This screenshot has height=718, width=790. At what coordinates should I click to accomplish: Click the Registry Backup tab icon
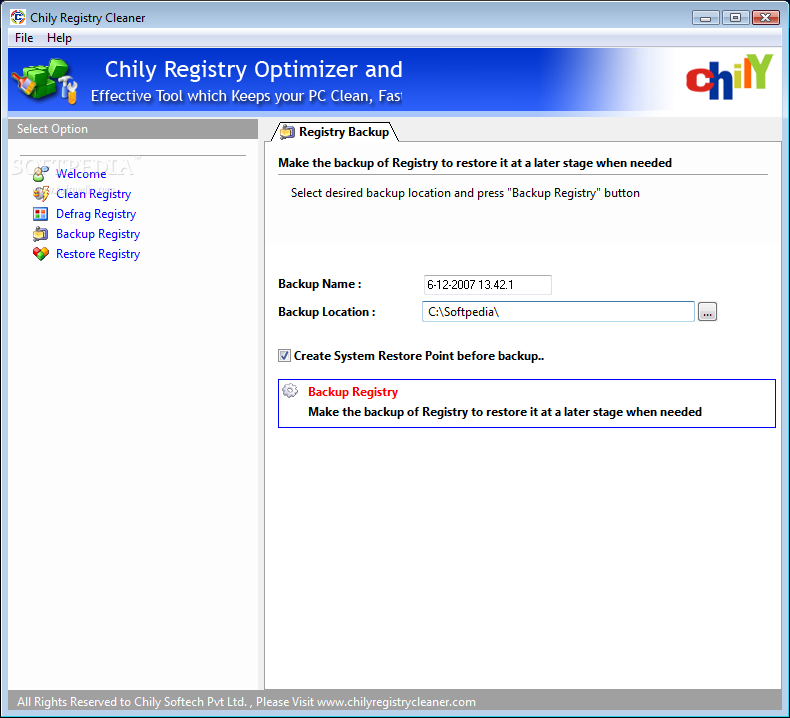click(x=287, y=132)
